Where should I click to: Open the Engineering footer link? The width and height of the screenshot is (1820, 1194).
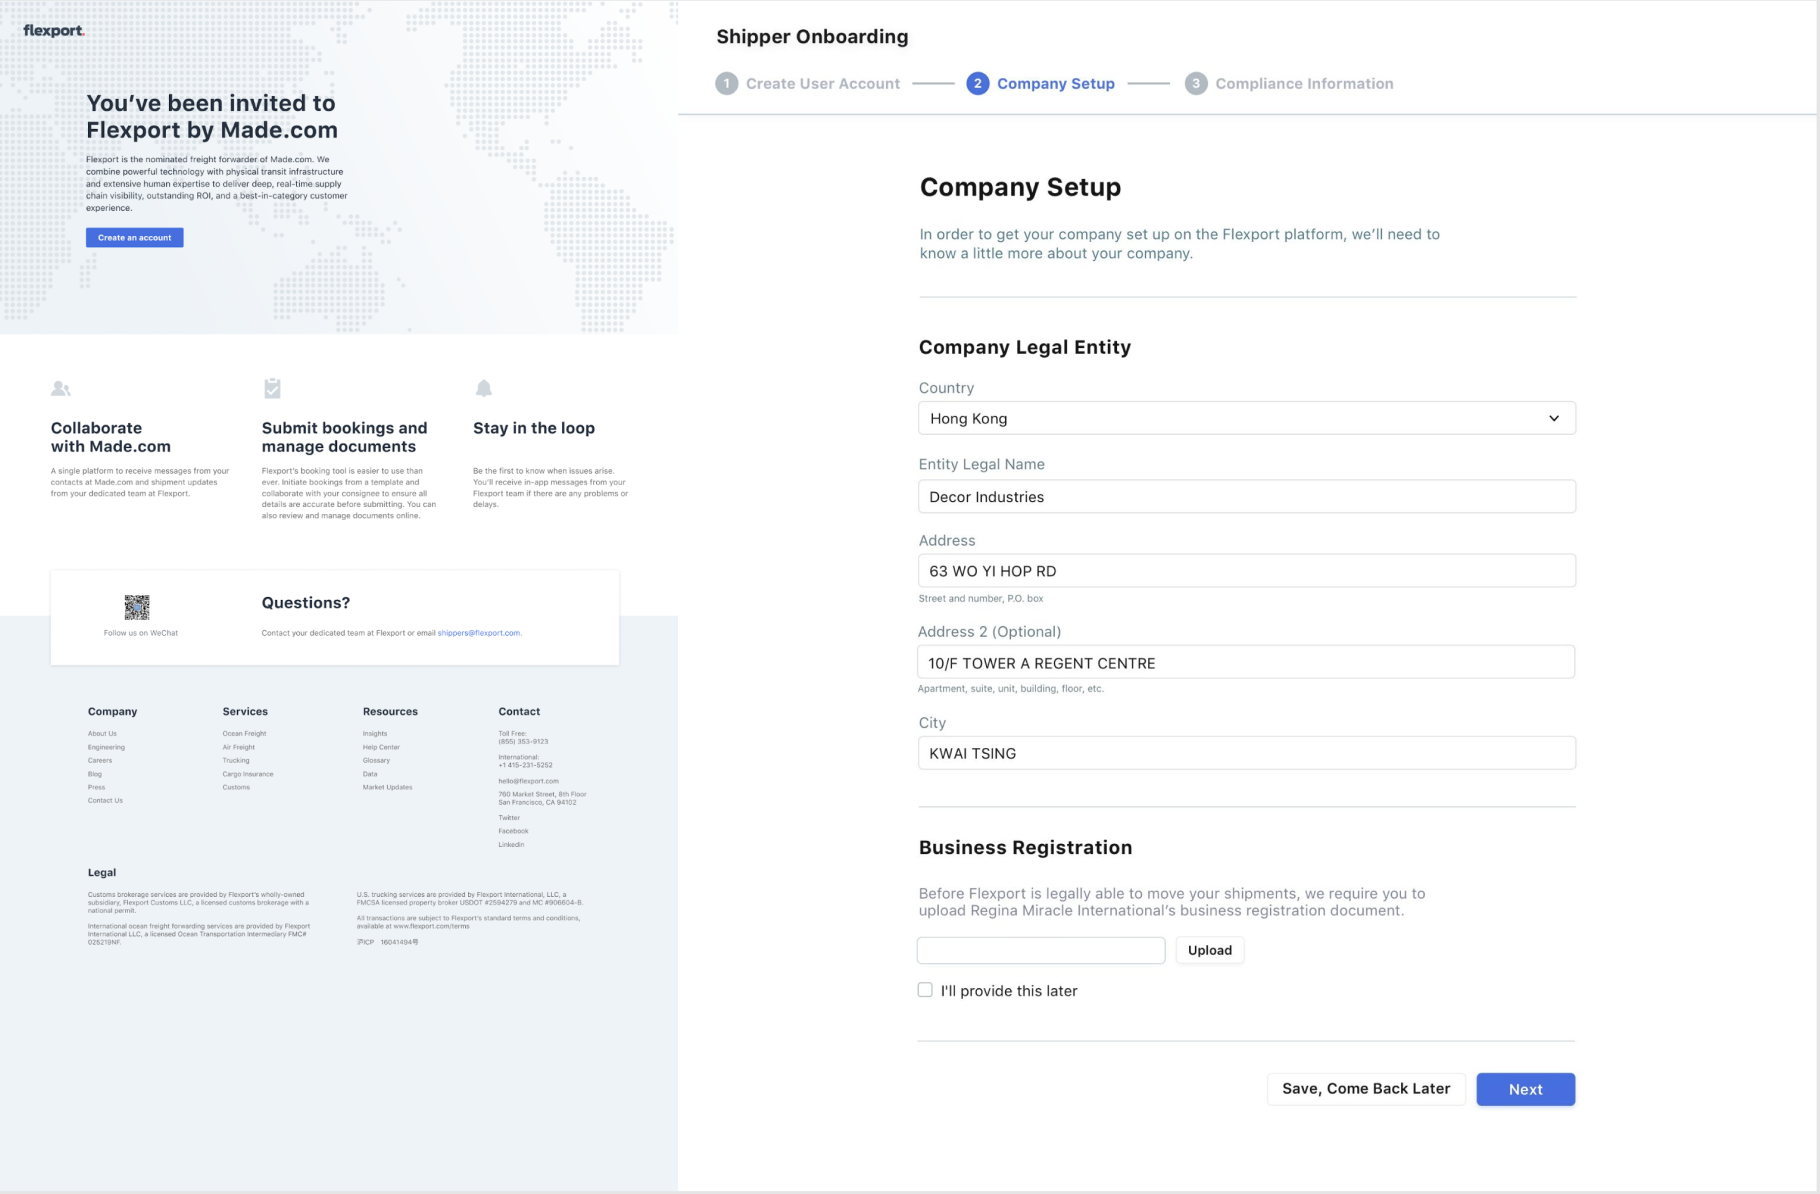(x=106, y=747)
